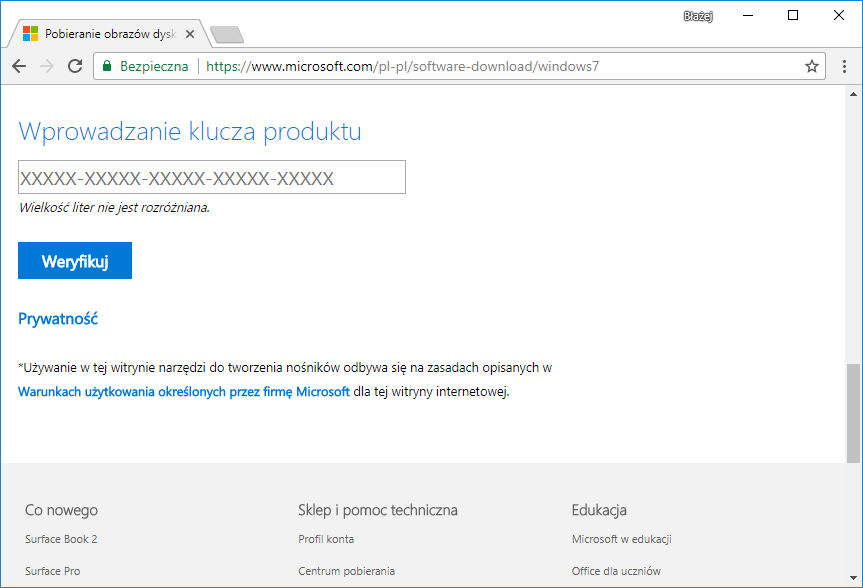Open the Błażej profile button
This screenshot has height=588, width=863.
[698, 16]
